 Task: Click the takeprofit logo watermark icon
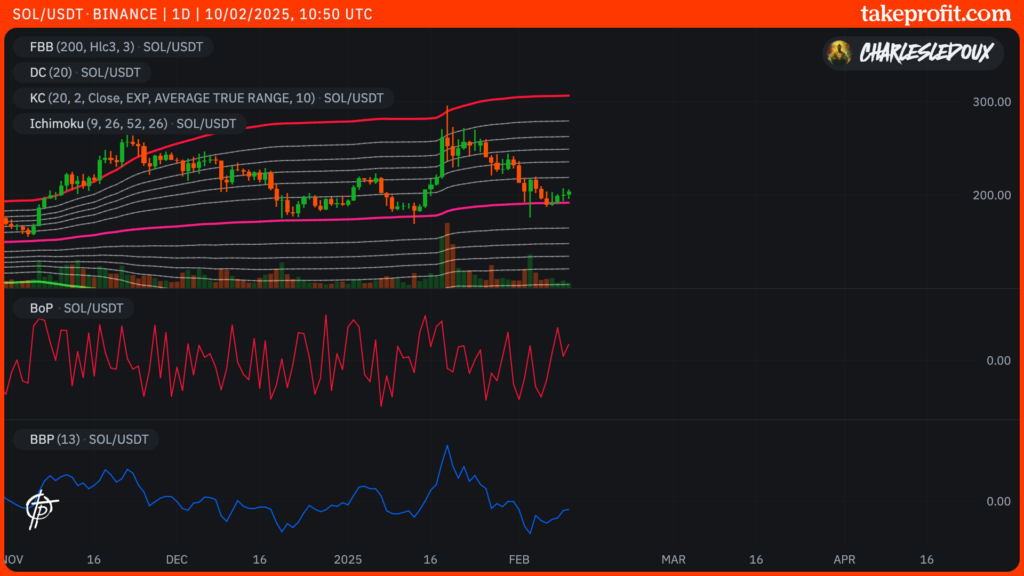(x=40, y=509)
